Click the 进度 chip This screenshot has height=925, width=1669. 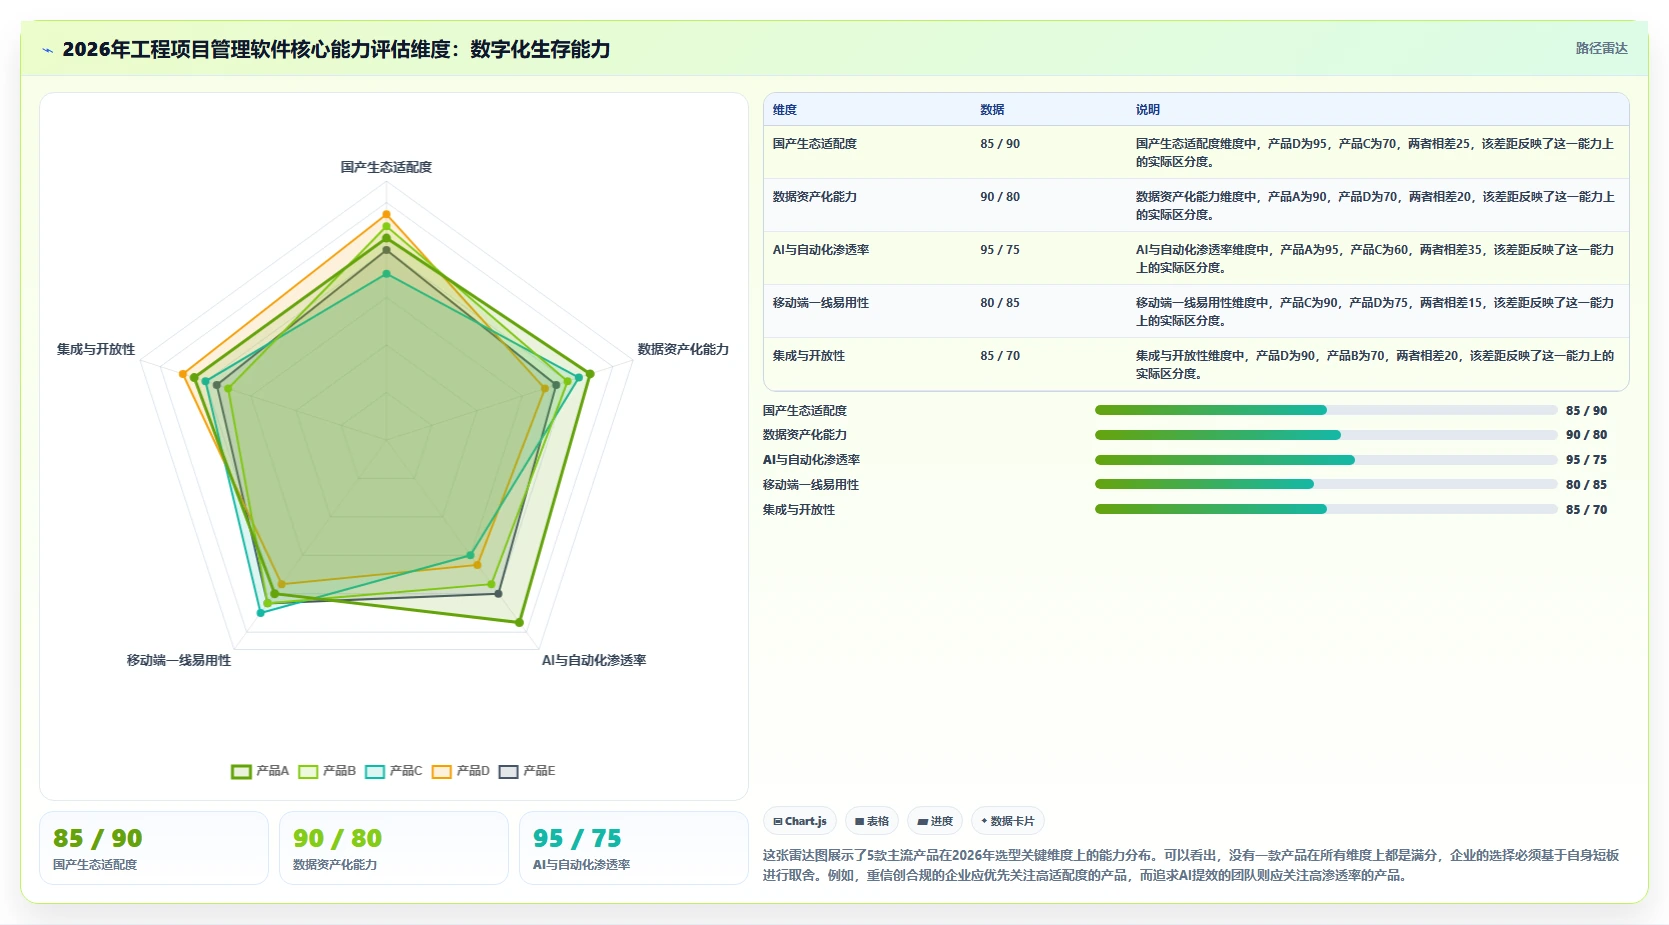click(935, 821)
